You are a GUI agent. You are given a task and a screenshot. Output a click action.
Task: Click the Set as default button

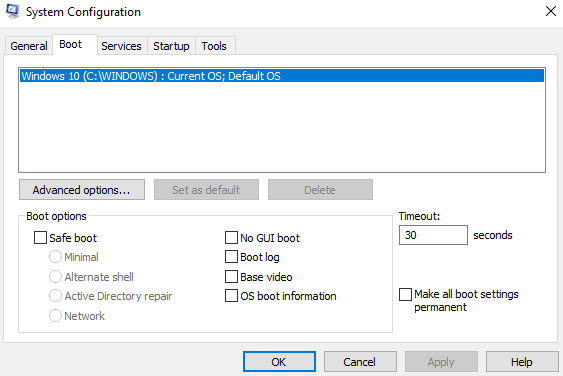click(206, 190)
